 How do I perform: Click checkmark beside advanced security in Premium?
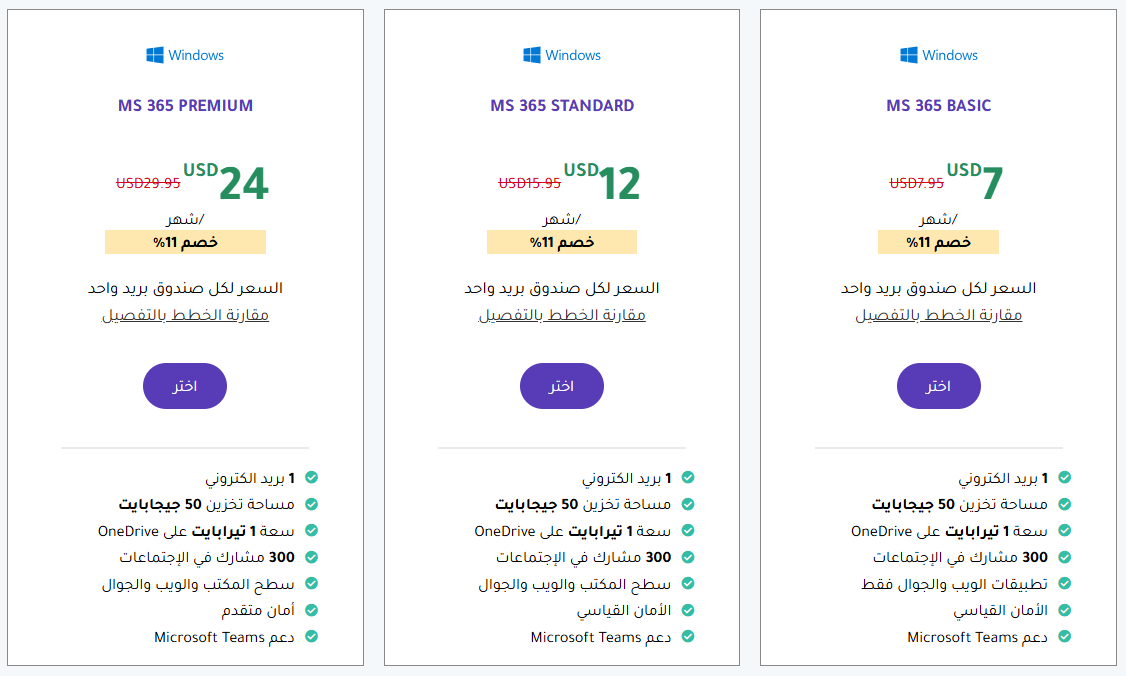click(312, 610)
